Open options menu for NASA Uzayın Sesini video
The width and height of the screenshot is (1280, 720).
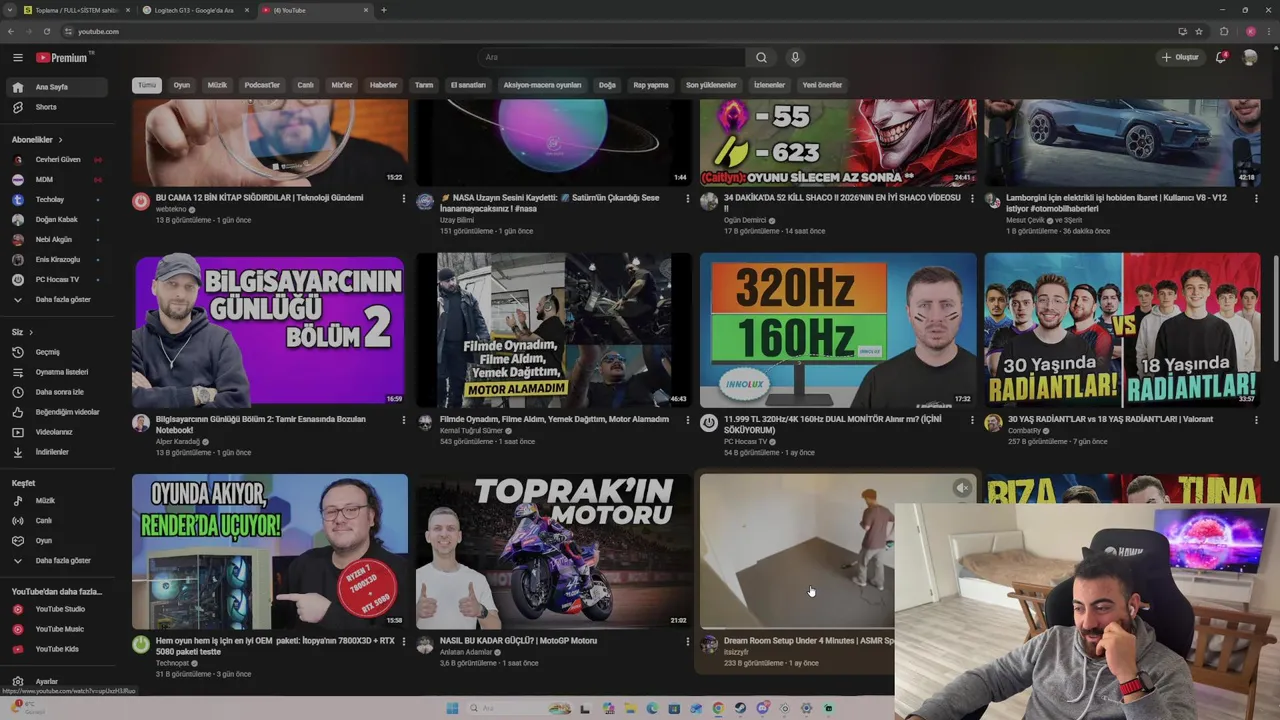(688, 198)
